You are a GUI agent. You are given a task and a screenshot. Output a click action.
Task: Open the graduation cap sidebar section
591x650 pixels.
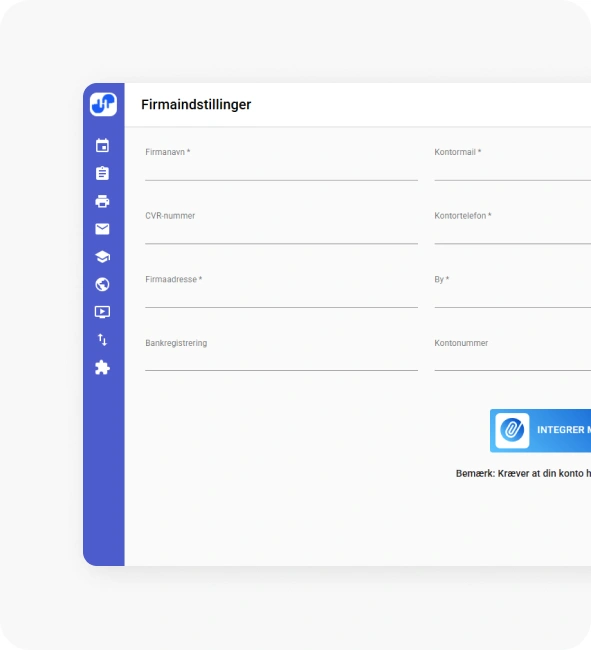102,257
